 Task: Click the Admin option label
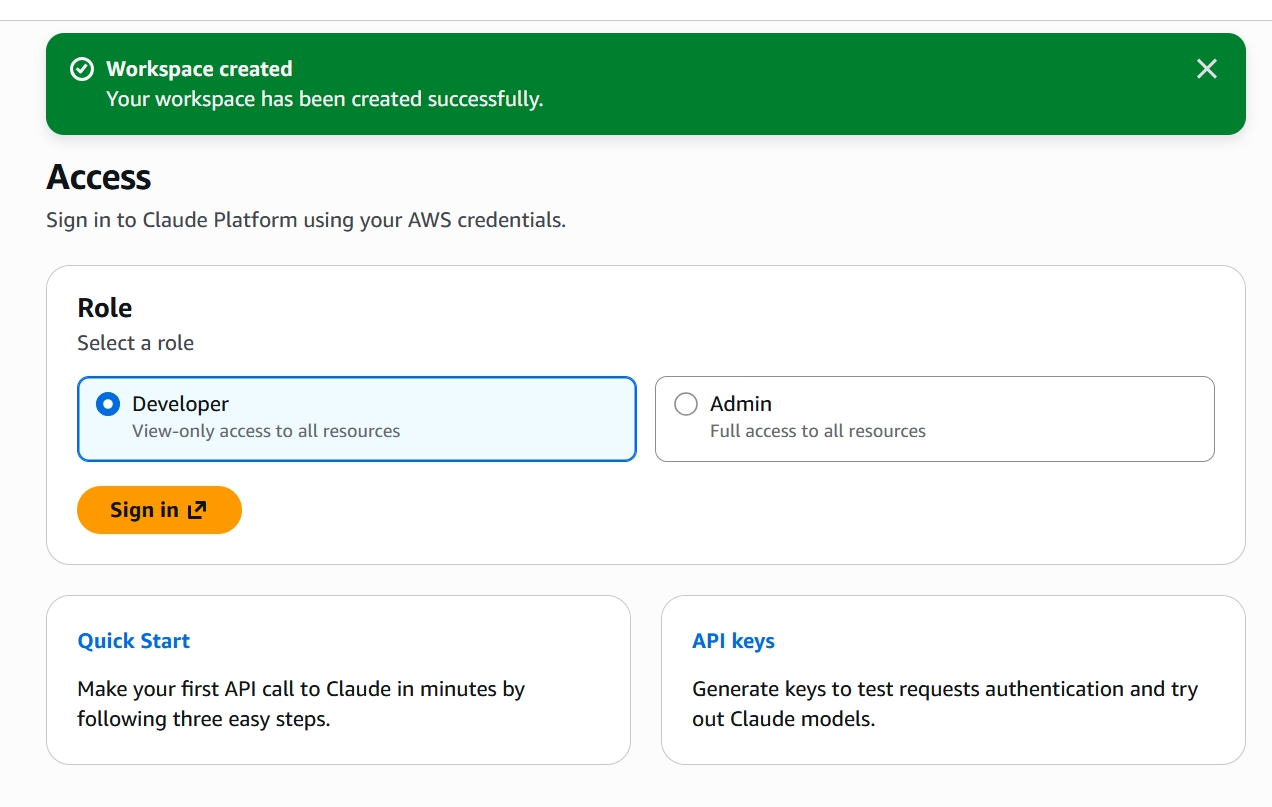[741, 404]
